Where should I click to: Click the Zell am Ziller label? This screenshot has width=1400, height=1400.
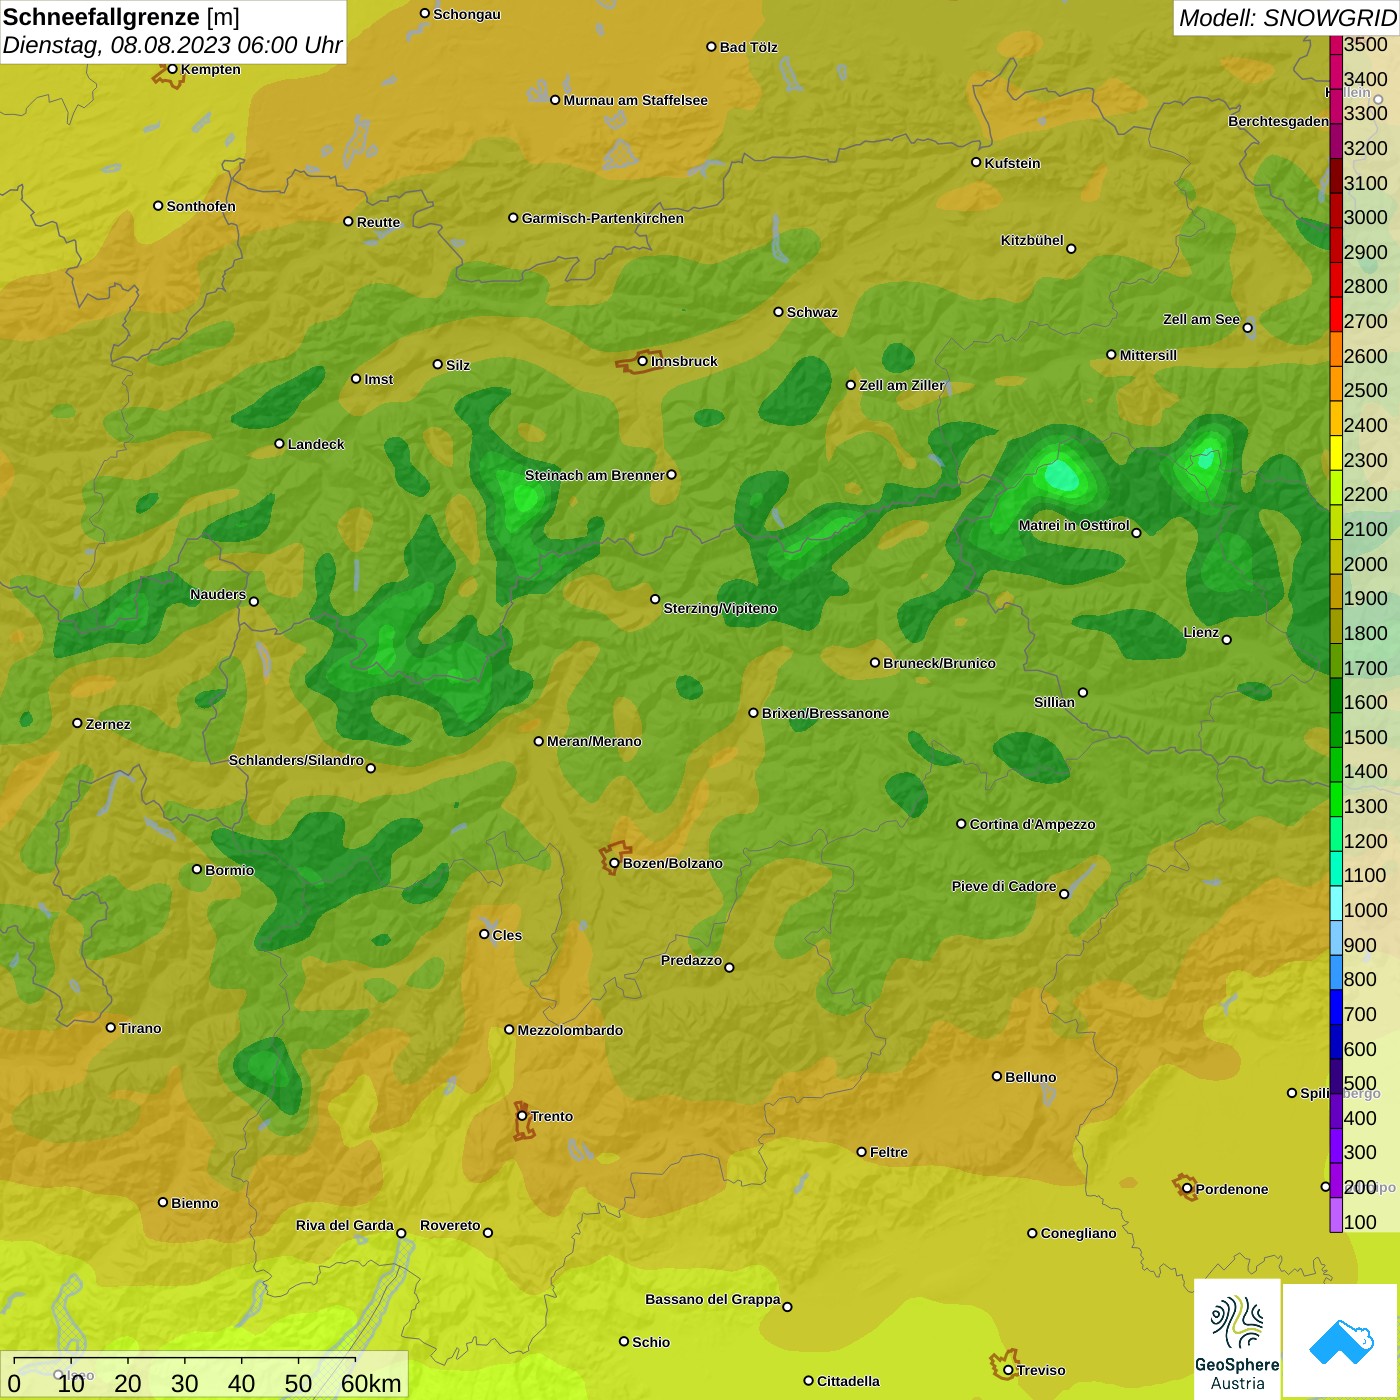[901, 385]
